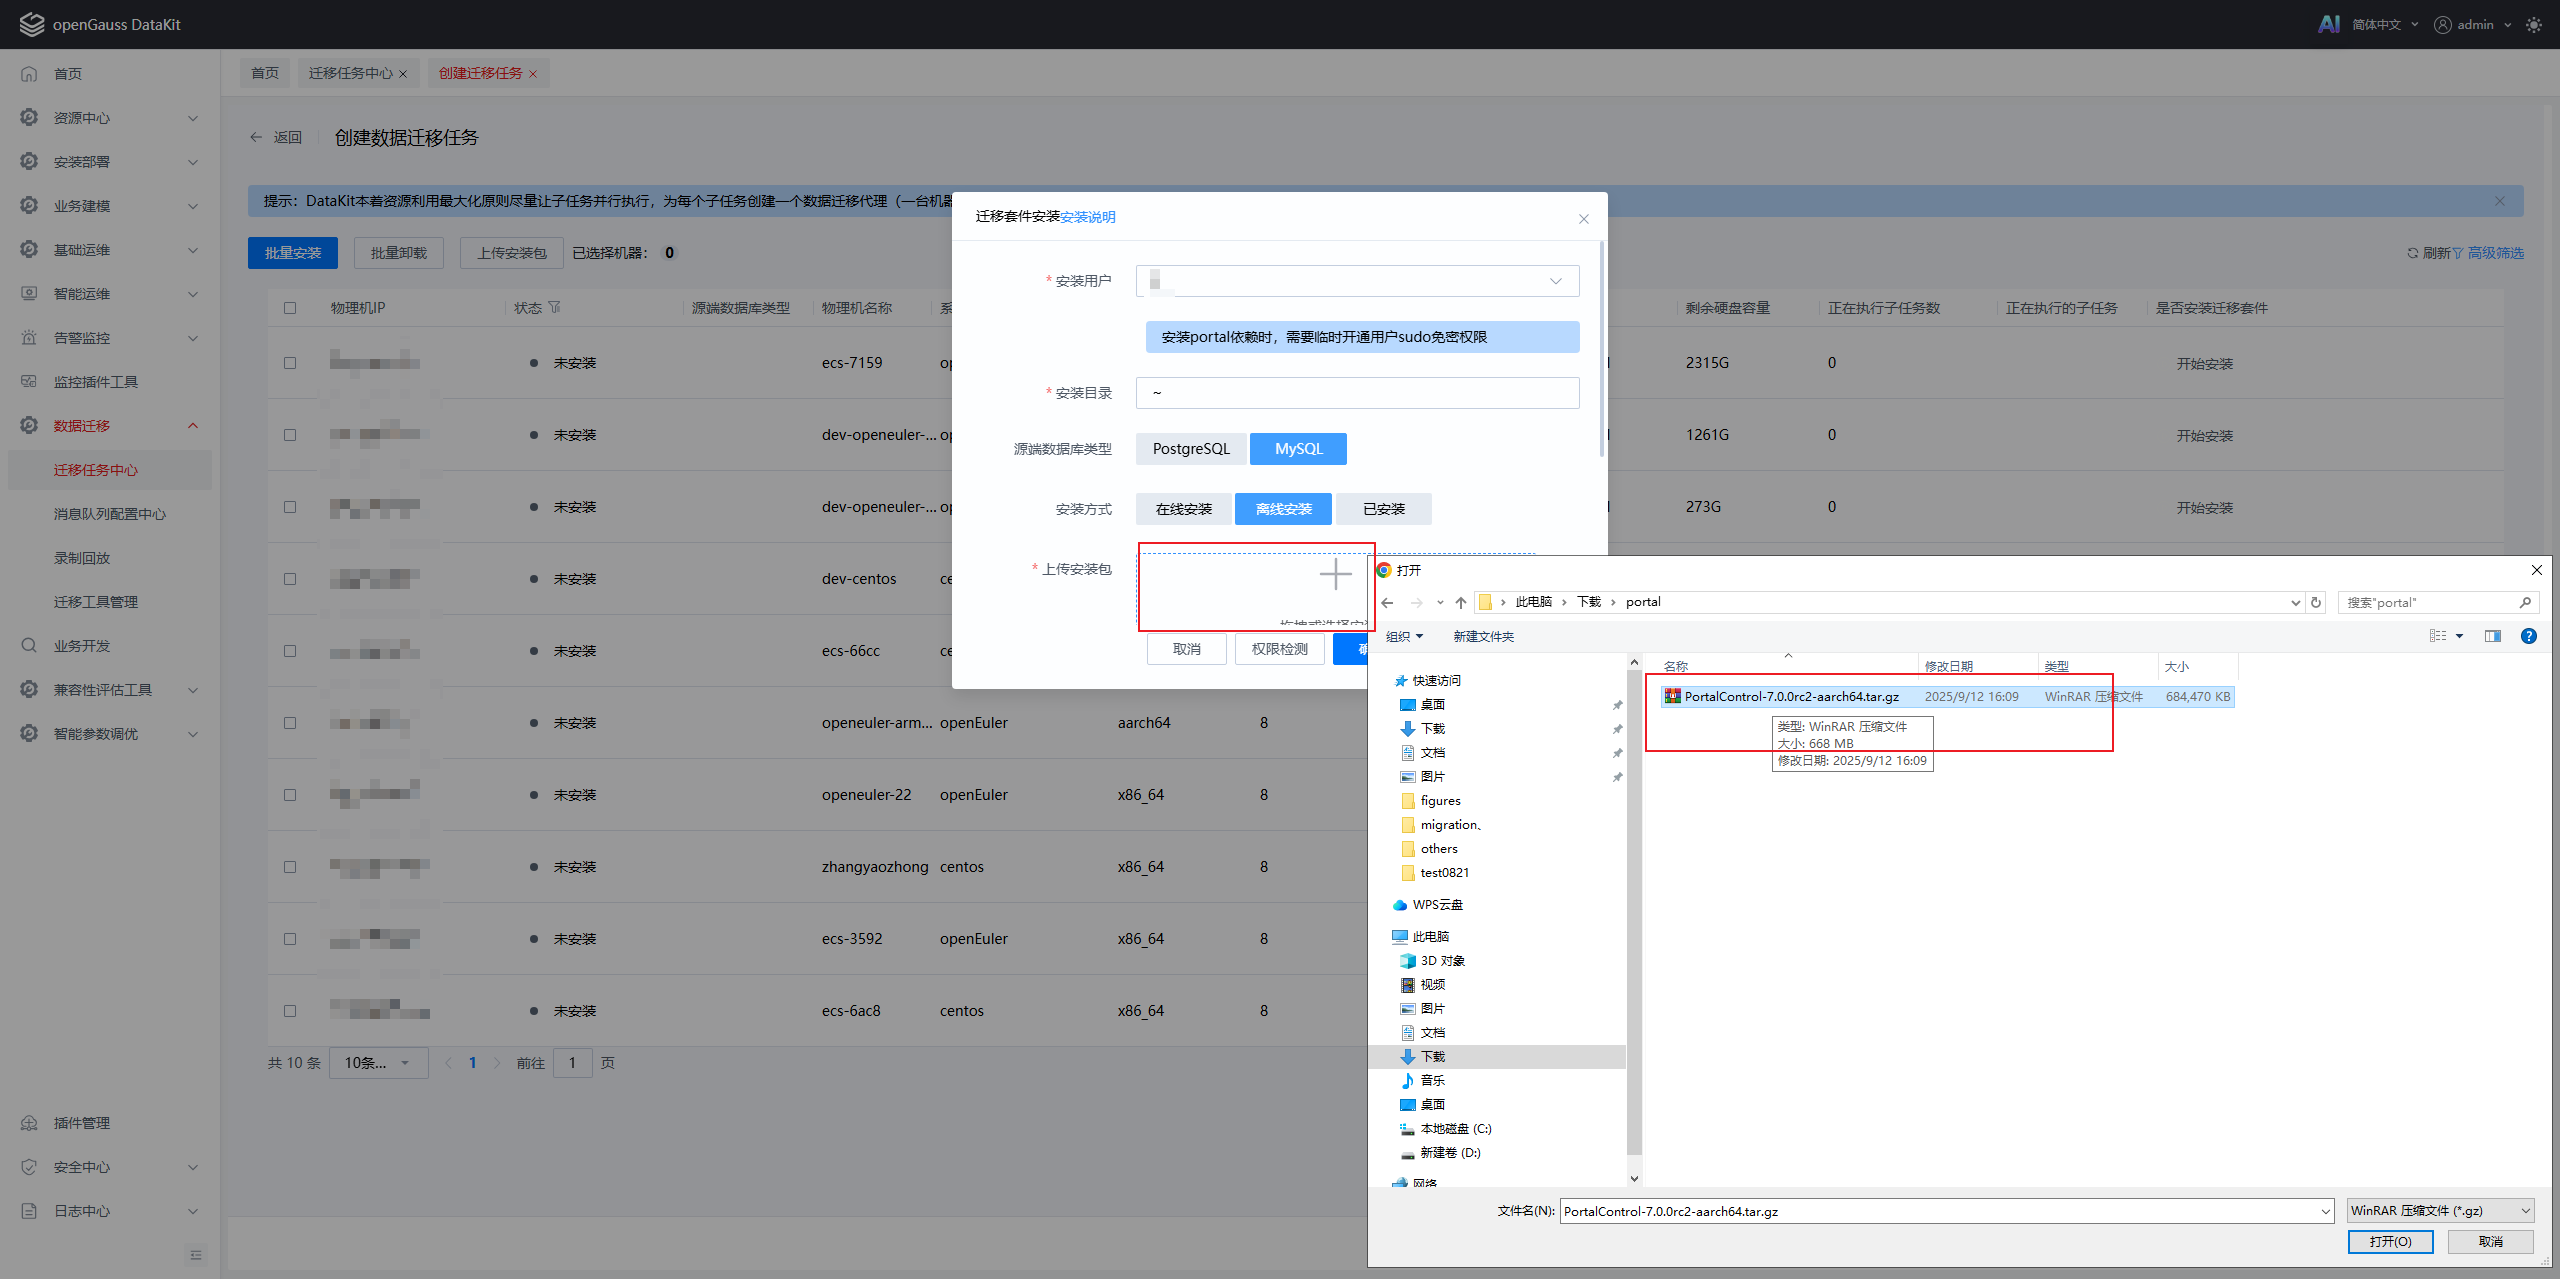
Task: Collapse the sidebar using bottom menu icon
Action: click(x=196, y=1255)
